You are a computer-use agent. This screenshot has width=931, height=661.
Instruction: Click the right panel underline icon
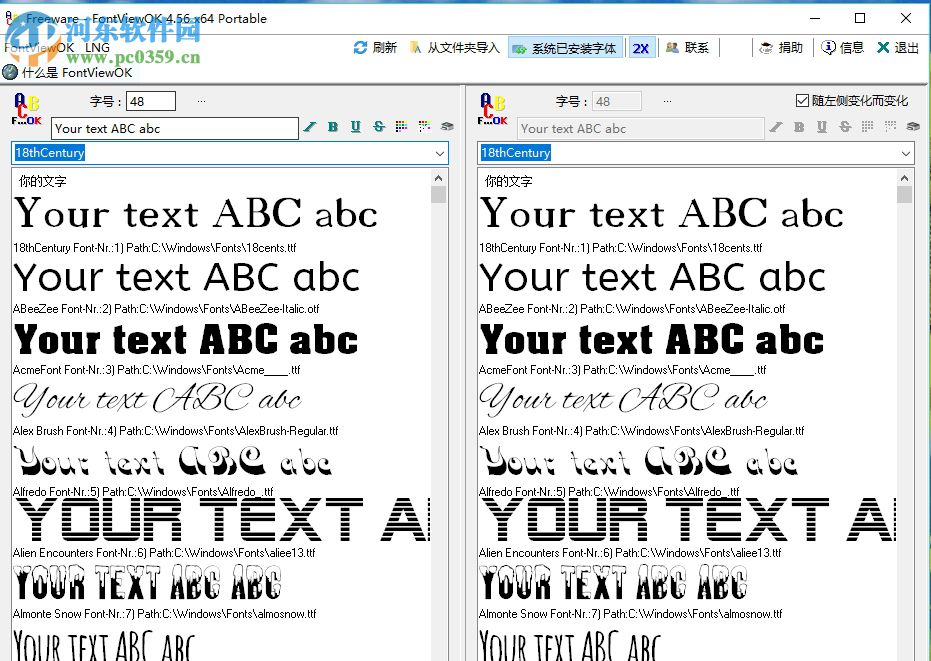(822, 126)
